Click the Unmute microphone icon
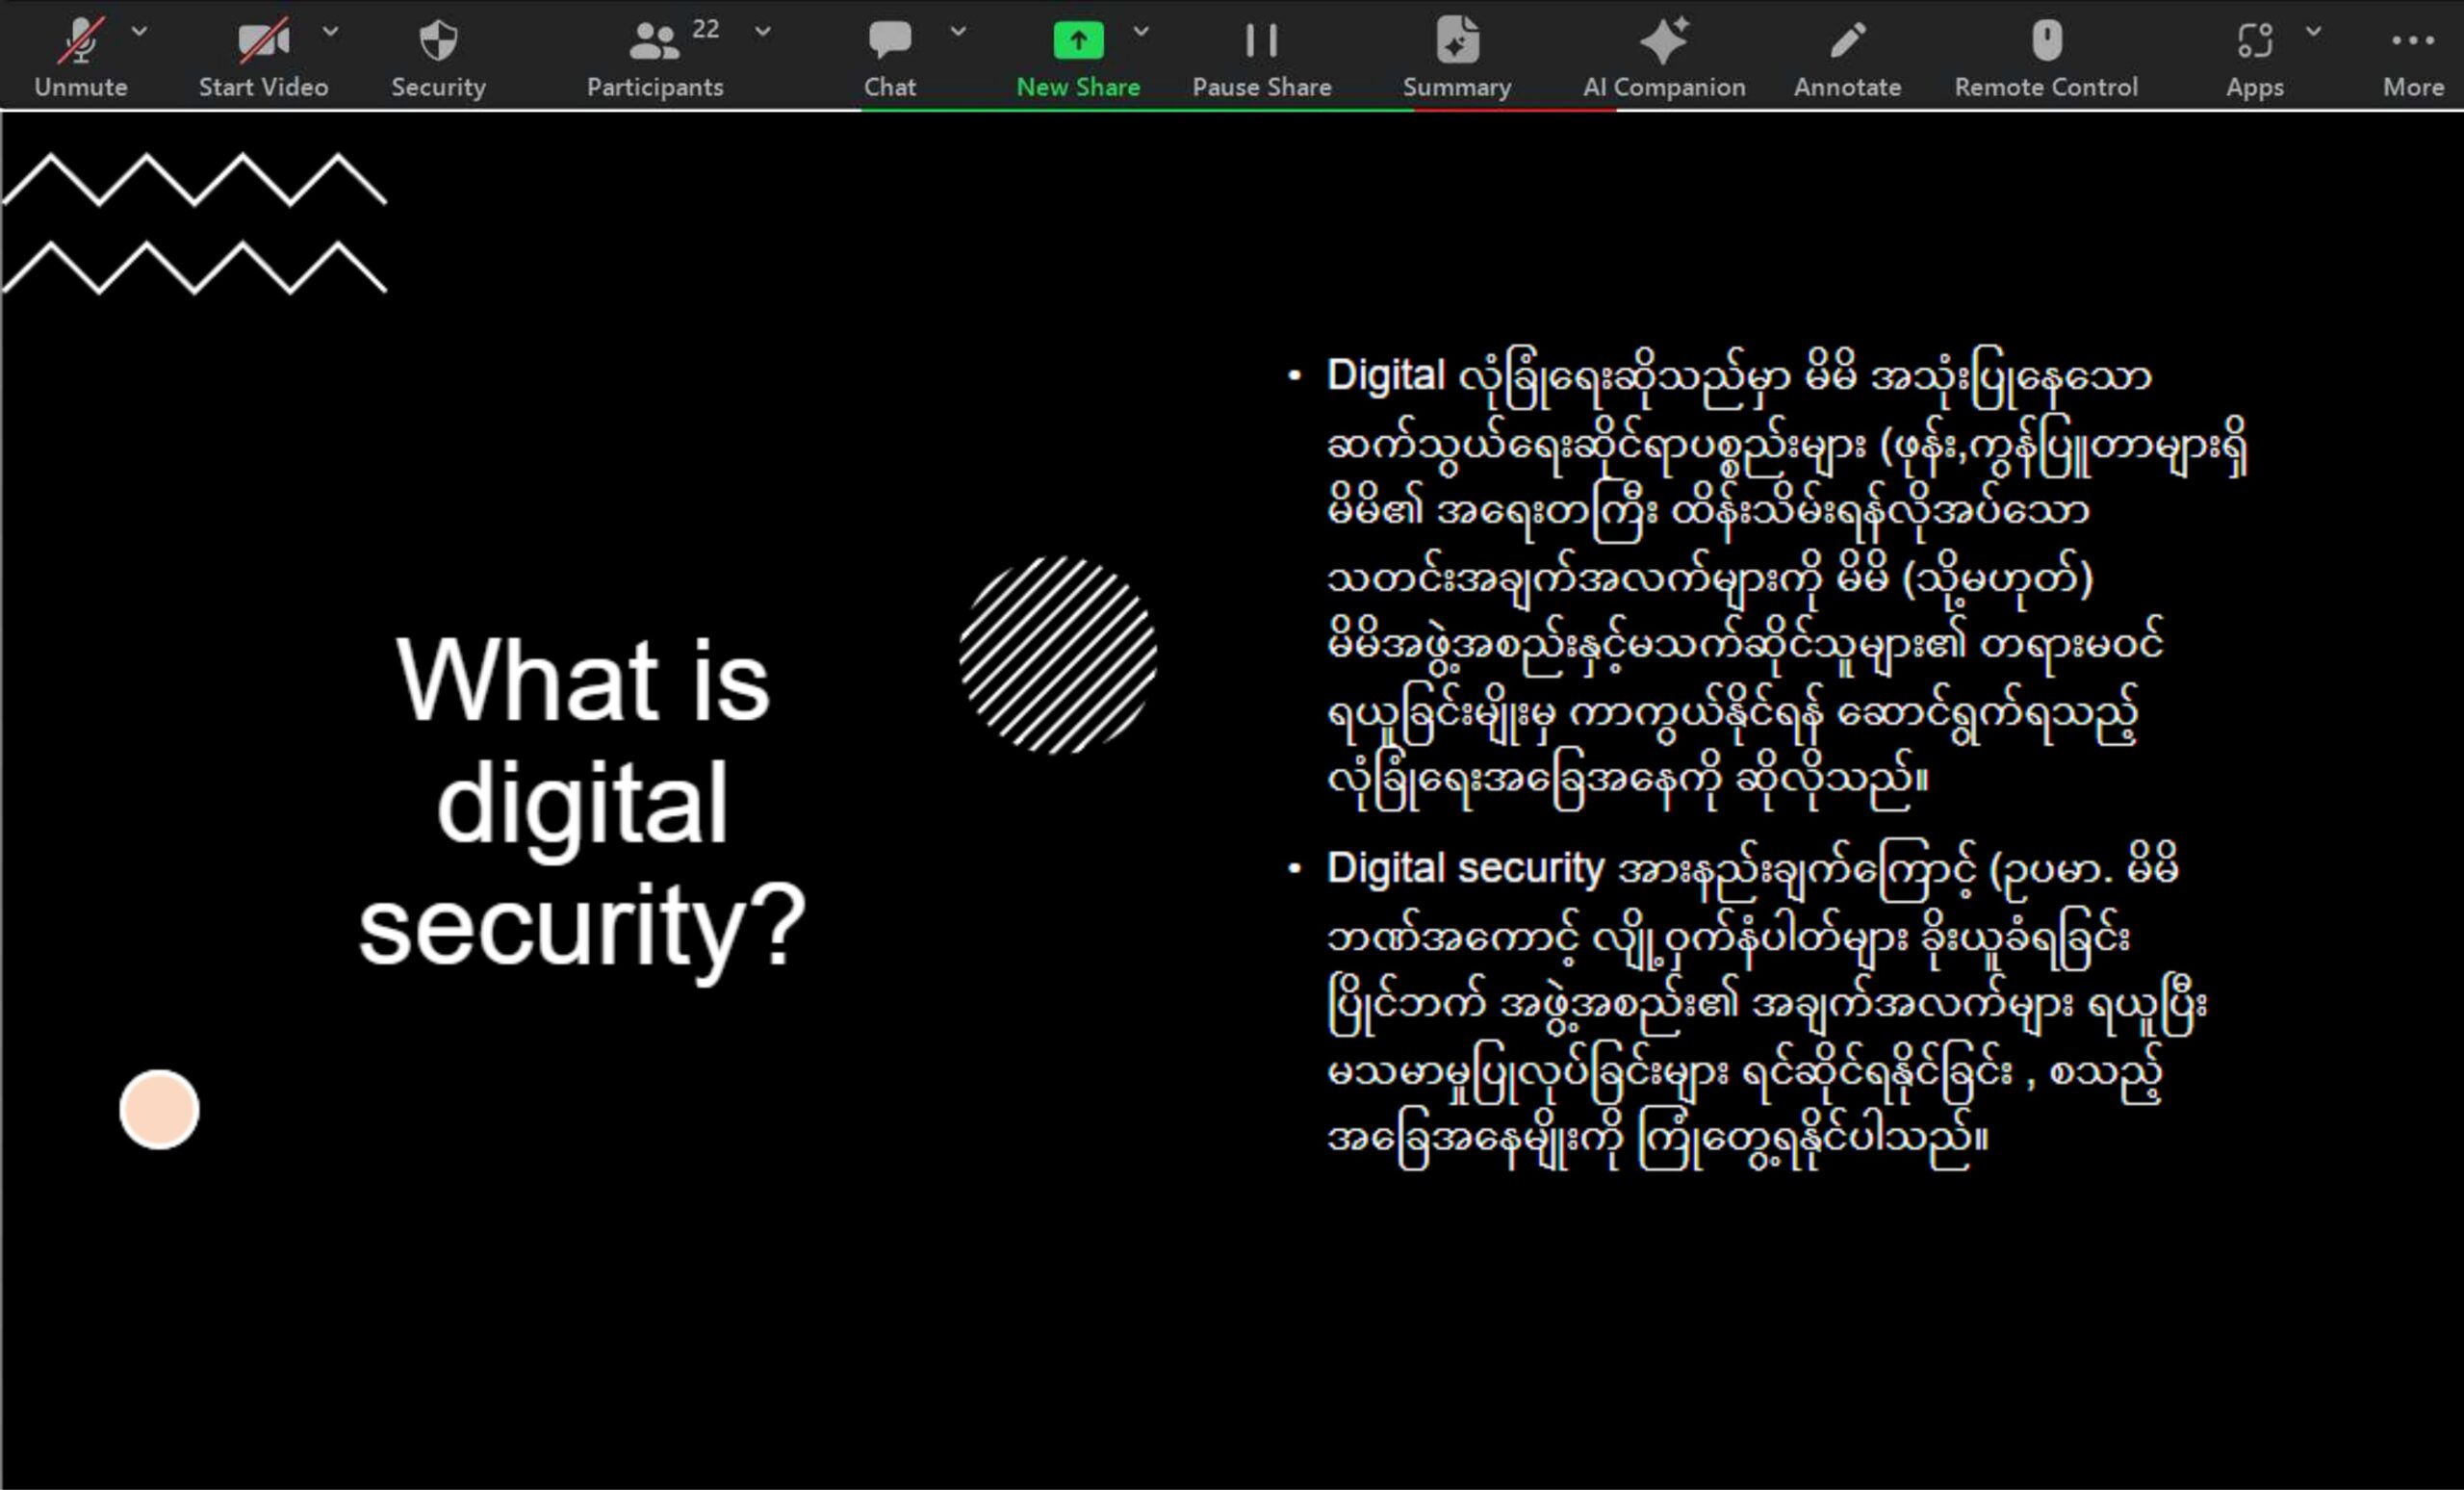 point(80,42)
